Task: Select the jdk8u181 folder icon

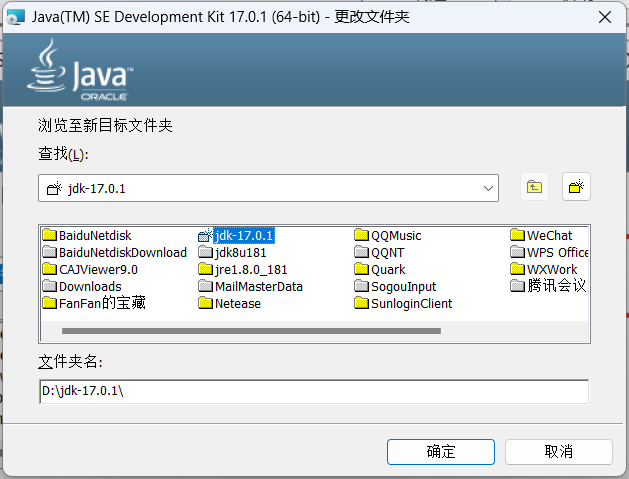Action: [205, 252]
